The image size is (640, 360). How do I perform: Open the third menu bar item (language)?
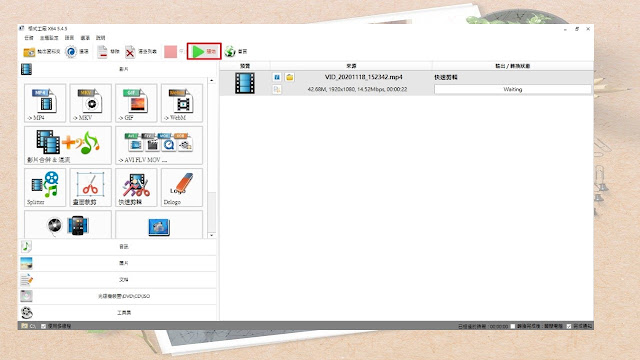coord(69,38)
